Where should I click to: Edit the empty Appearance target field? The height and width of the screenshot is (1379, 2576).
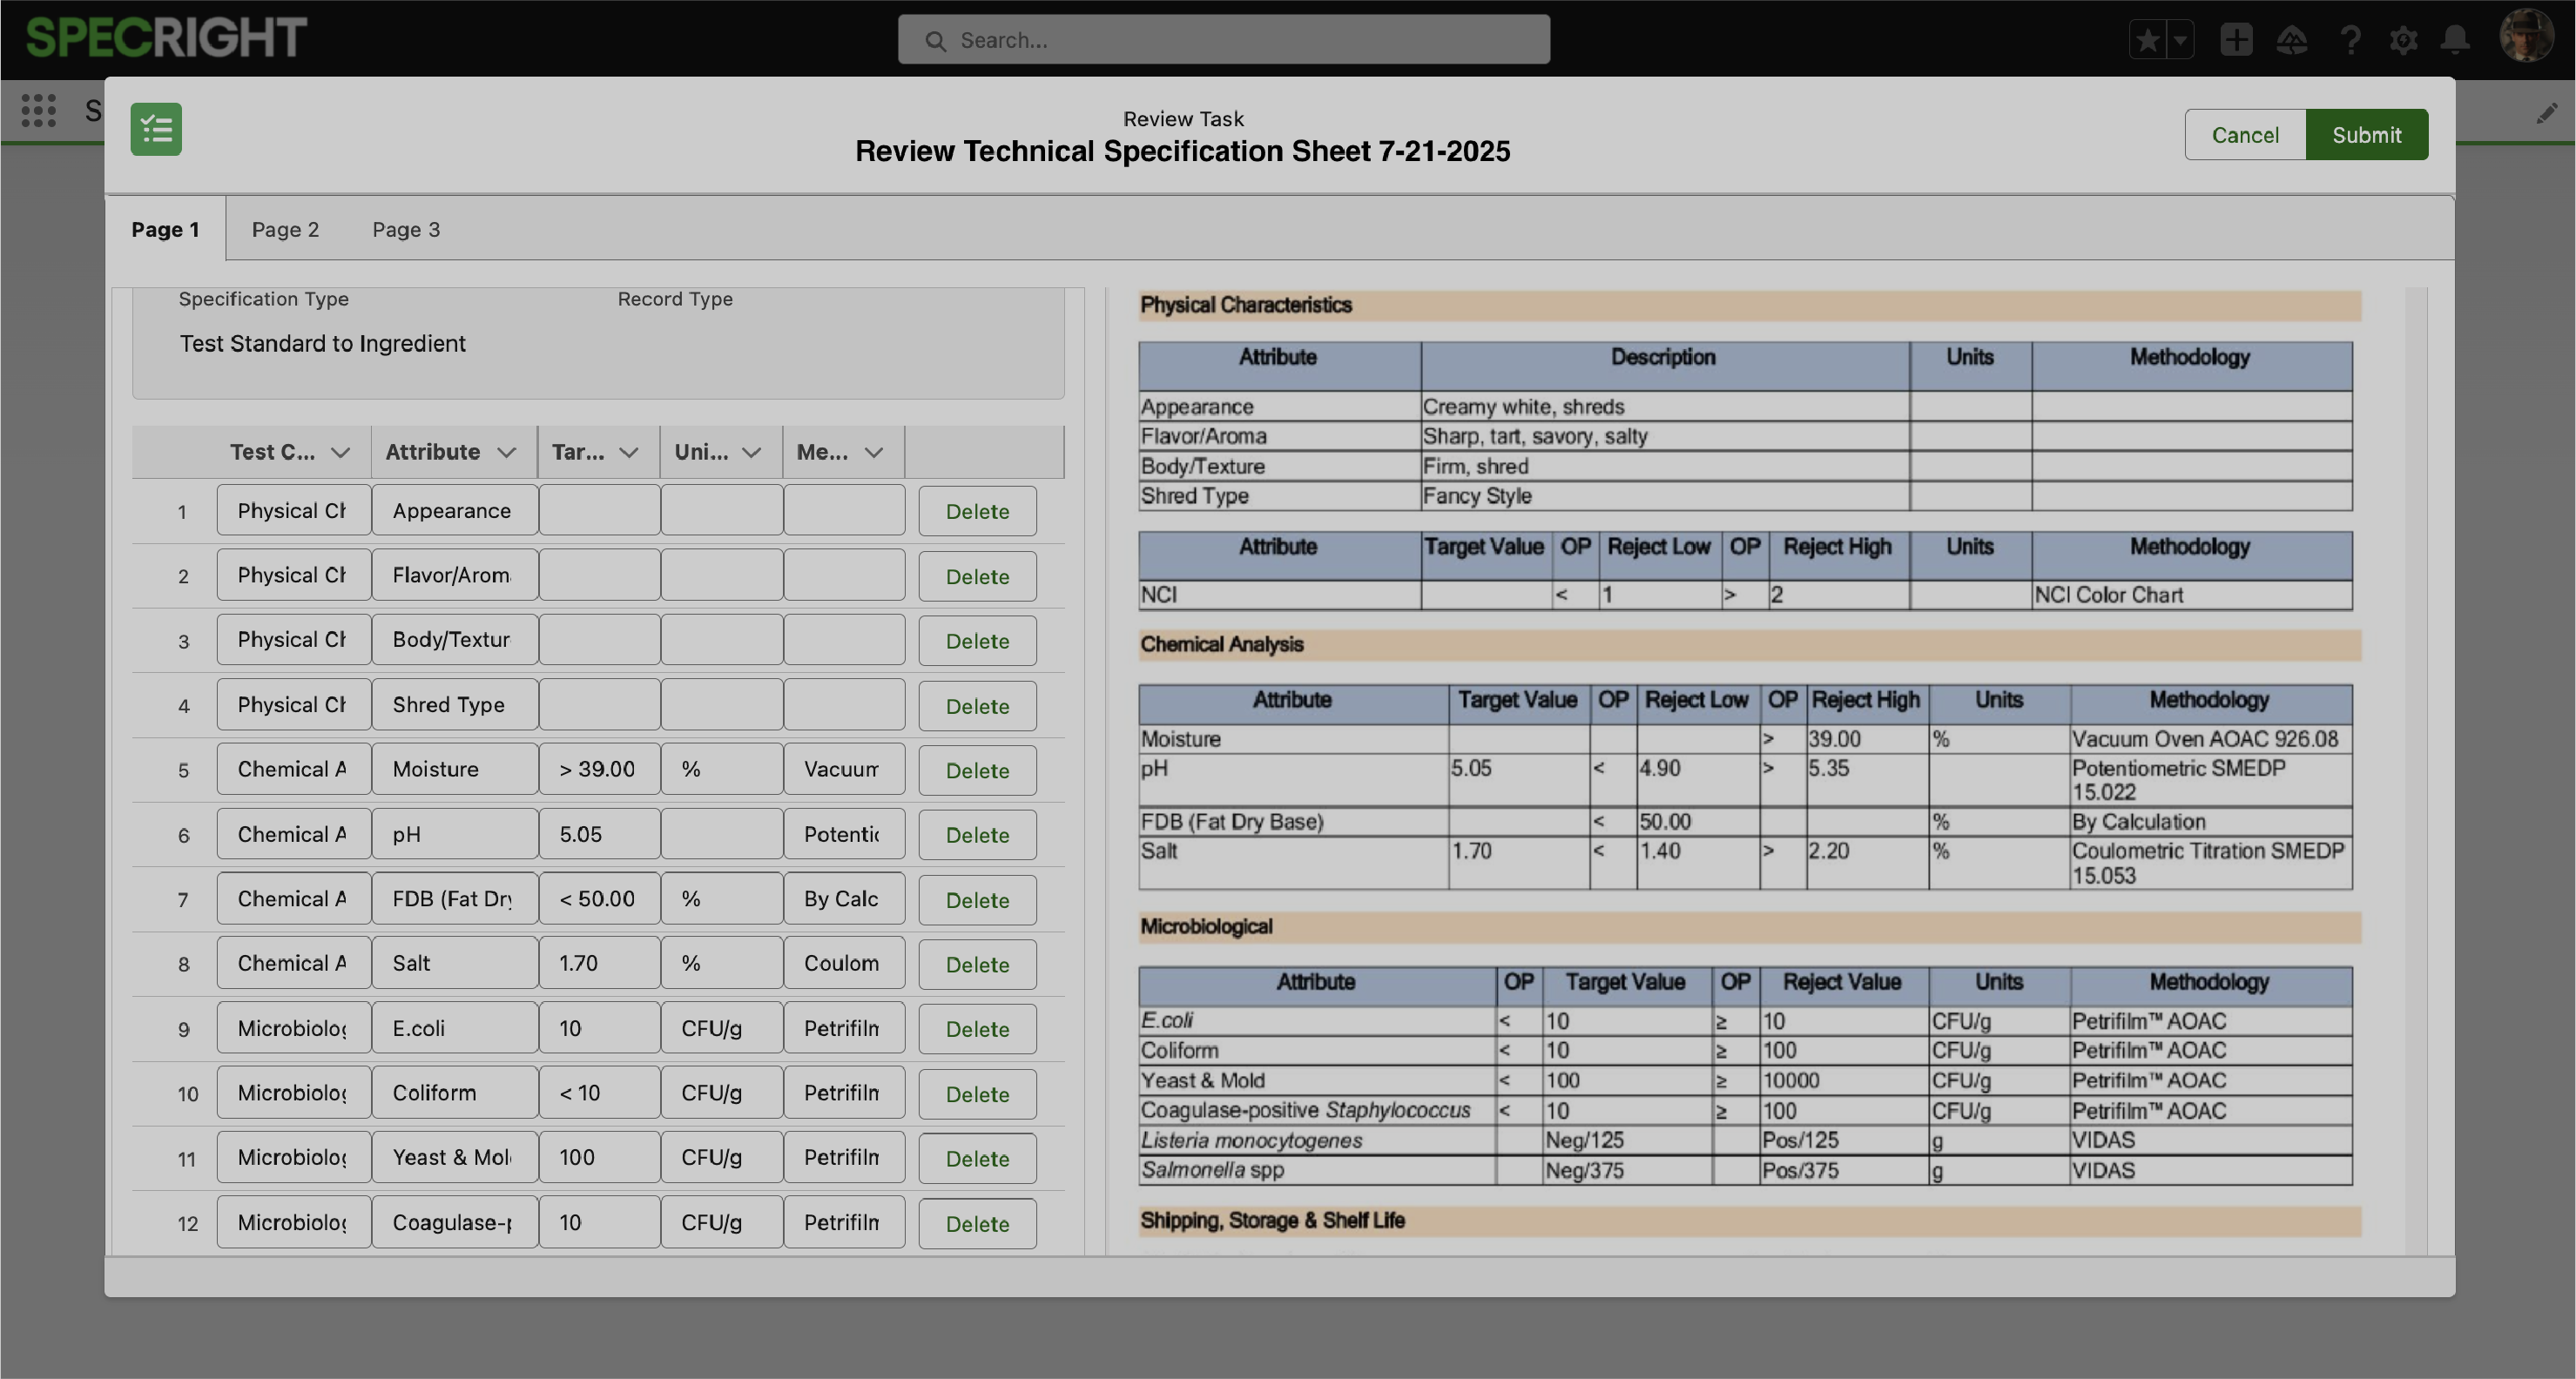point(599,510)
